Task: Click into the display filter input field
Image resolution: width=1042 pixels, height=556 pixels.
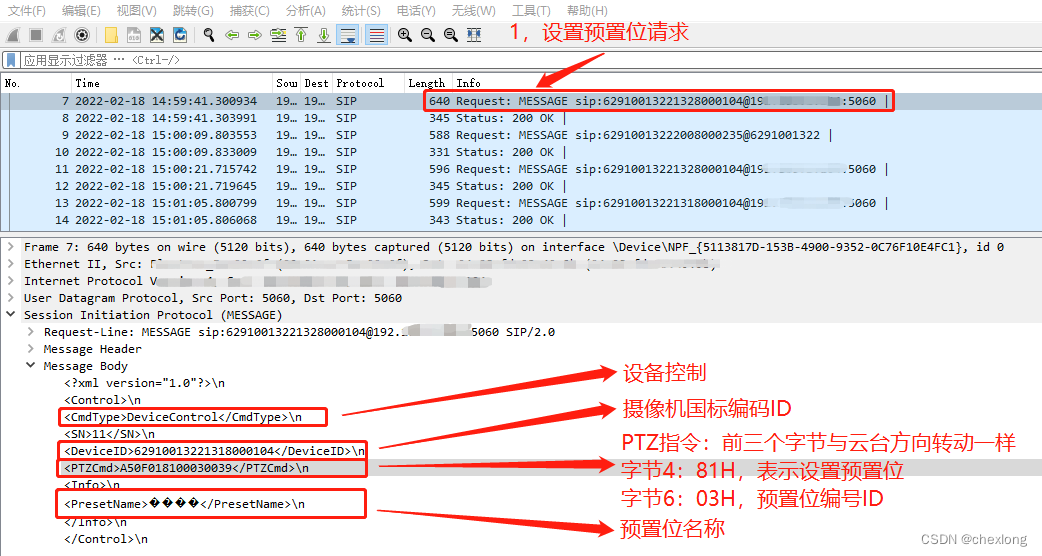Action: point(532,60)
